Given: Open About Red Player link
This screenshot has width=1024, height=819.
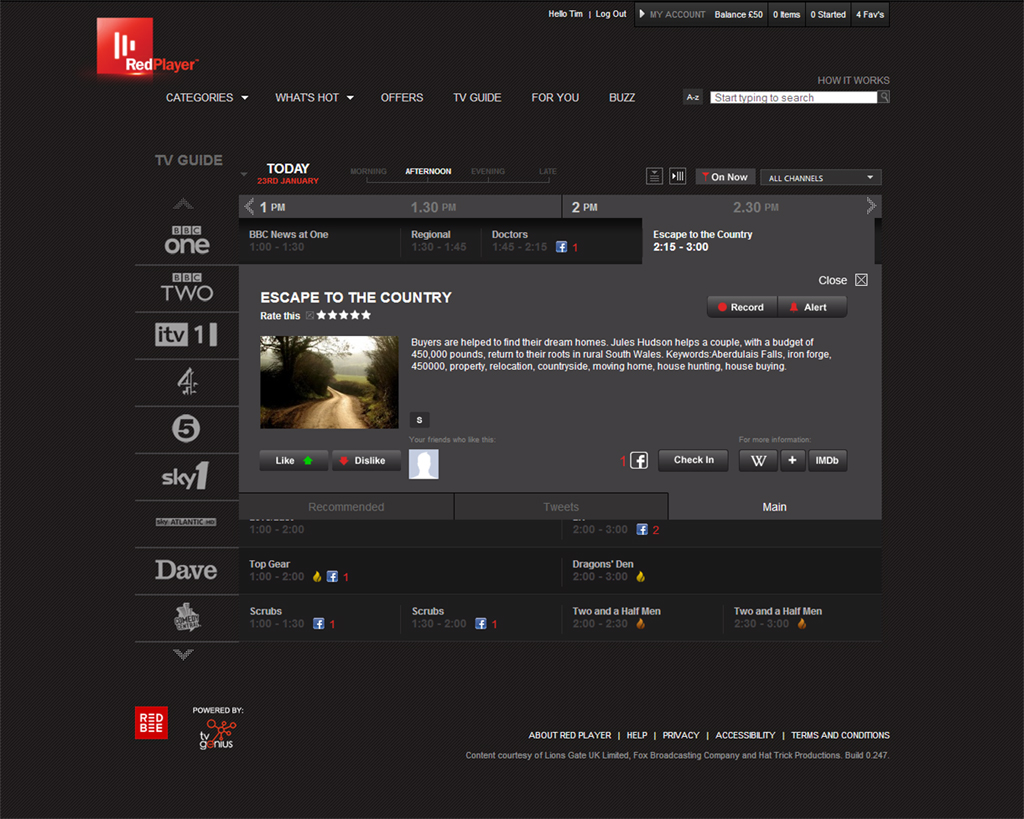Looking at the screenshot, I should coord(569,735).
